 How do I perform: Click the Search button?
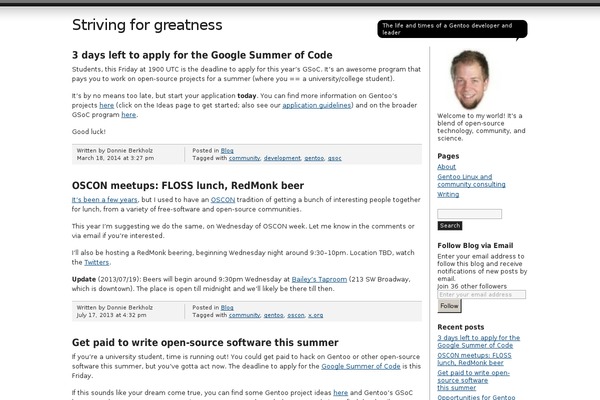450,226
